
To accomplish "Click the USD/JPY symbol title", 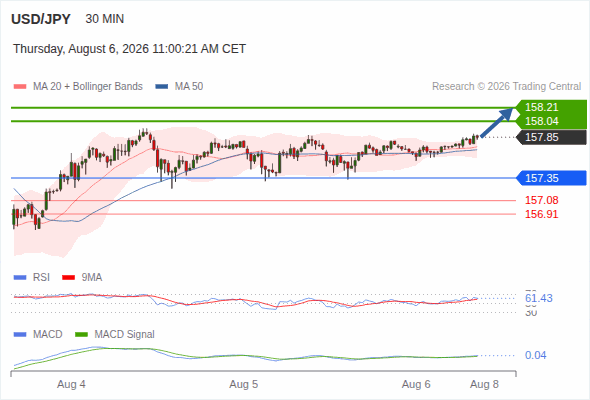I will 41,19.
